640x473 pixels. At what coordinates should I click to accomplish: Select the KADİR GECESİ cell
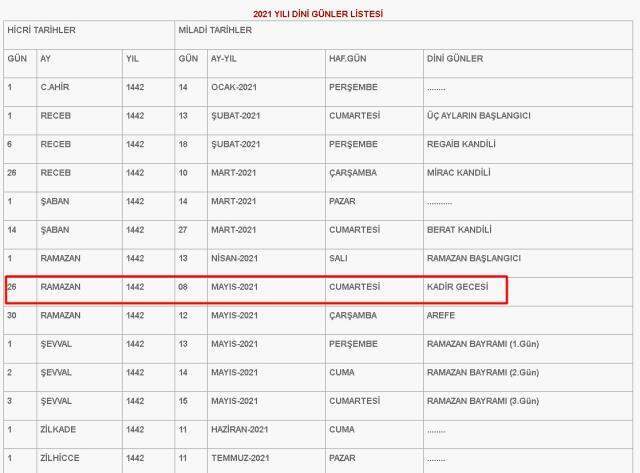[528, 292]
